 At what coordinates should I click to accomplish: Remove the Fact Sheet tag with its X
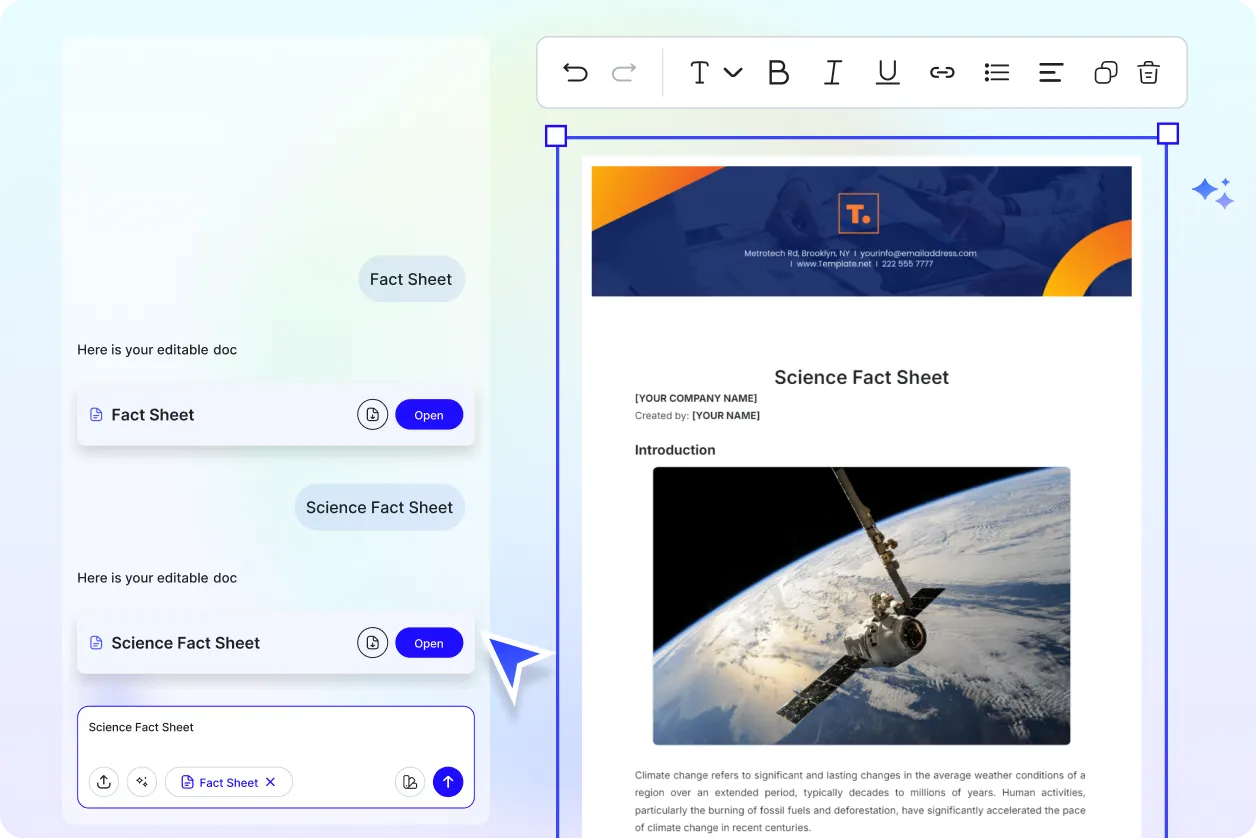point(270,782)
